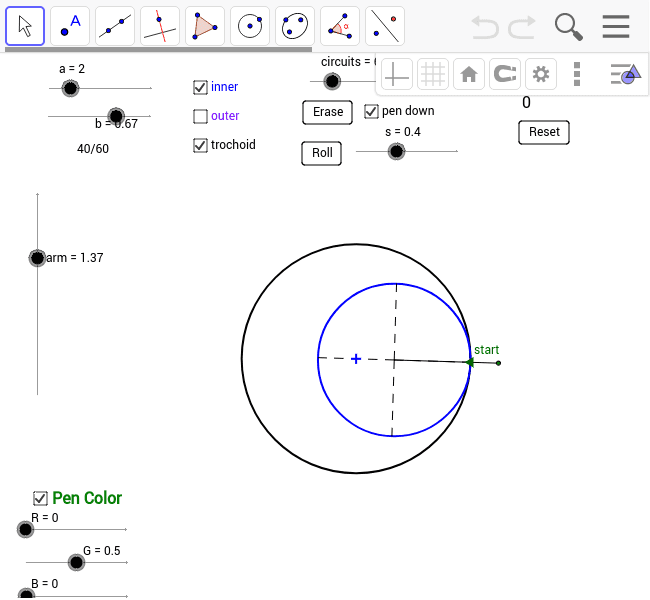Click the B = 0 slider handle
Screen dimensions: 650x600
point(27,595)
